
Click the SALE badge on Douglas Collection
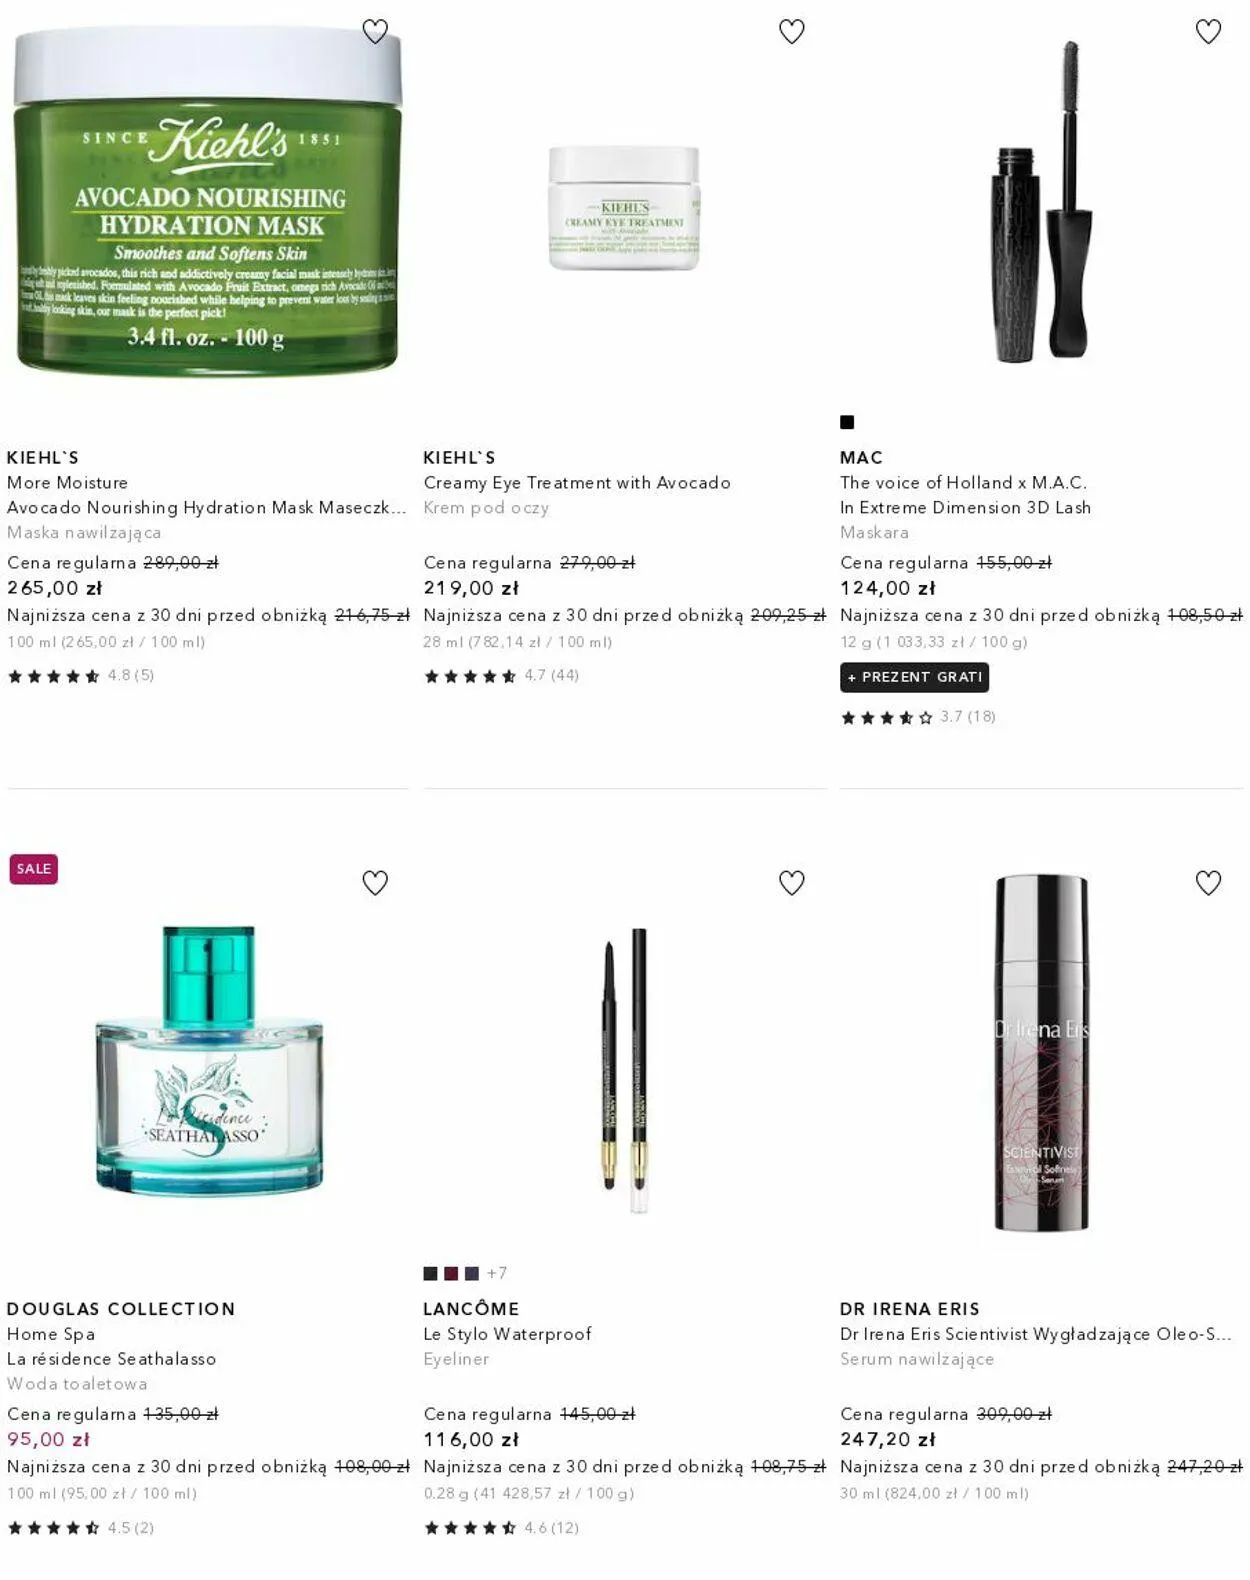coord(34,869)
